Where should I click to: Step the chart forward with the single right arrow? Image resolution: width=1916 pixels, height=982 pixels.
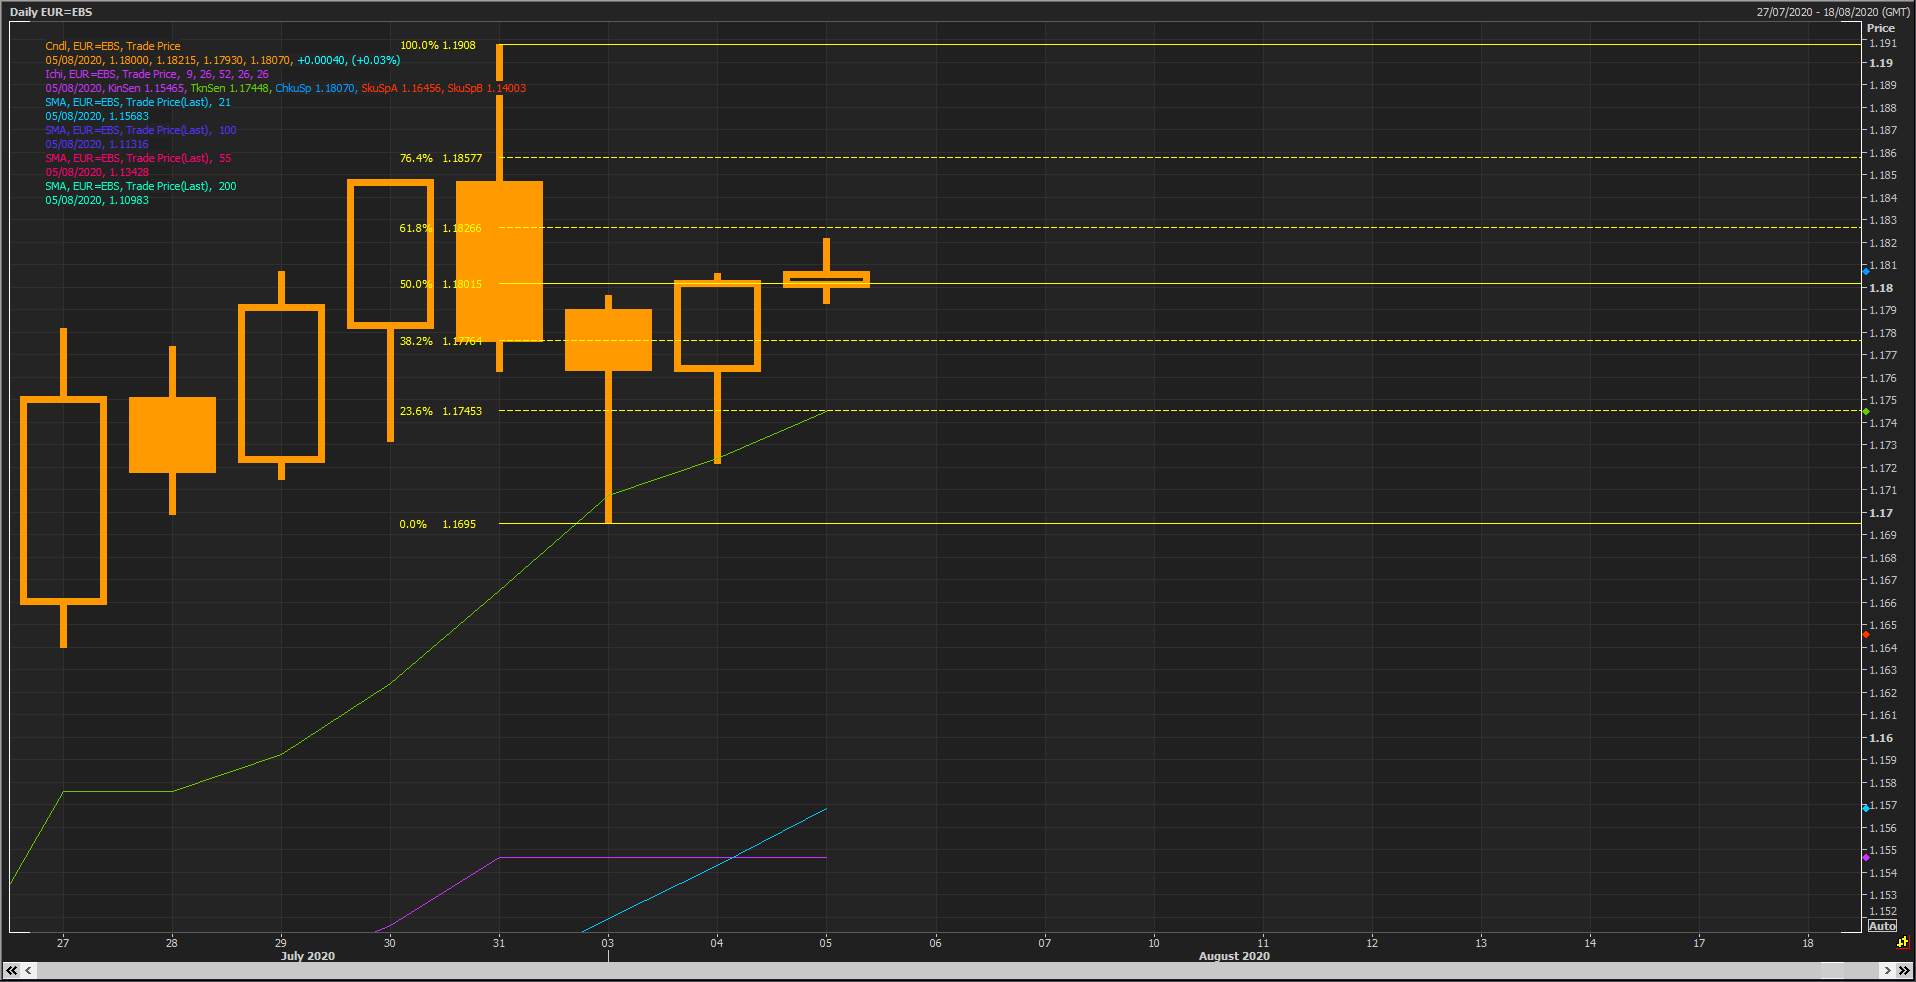(1888, 970)
